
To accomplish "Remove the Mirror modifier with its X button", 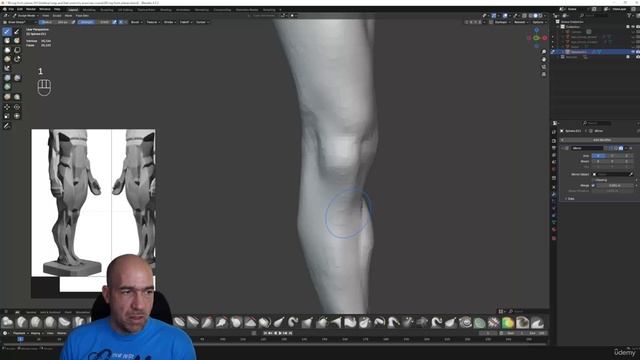I will [x=631, y=148].
